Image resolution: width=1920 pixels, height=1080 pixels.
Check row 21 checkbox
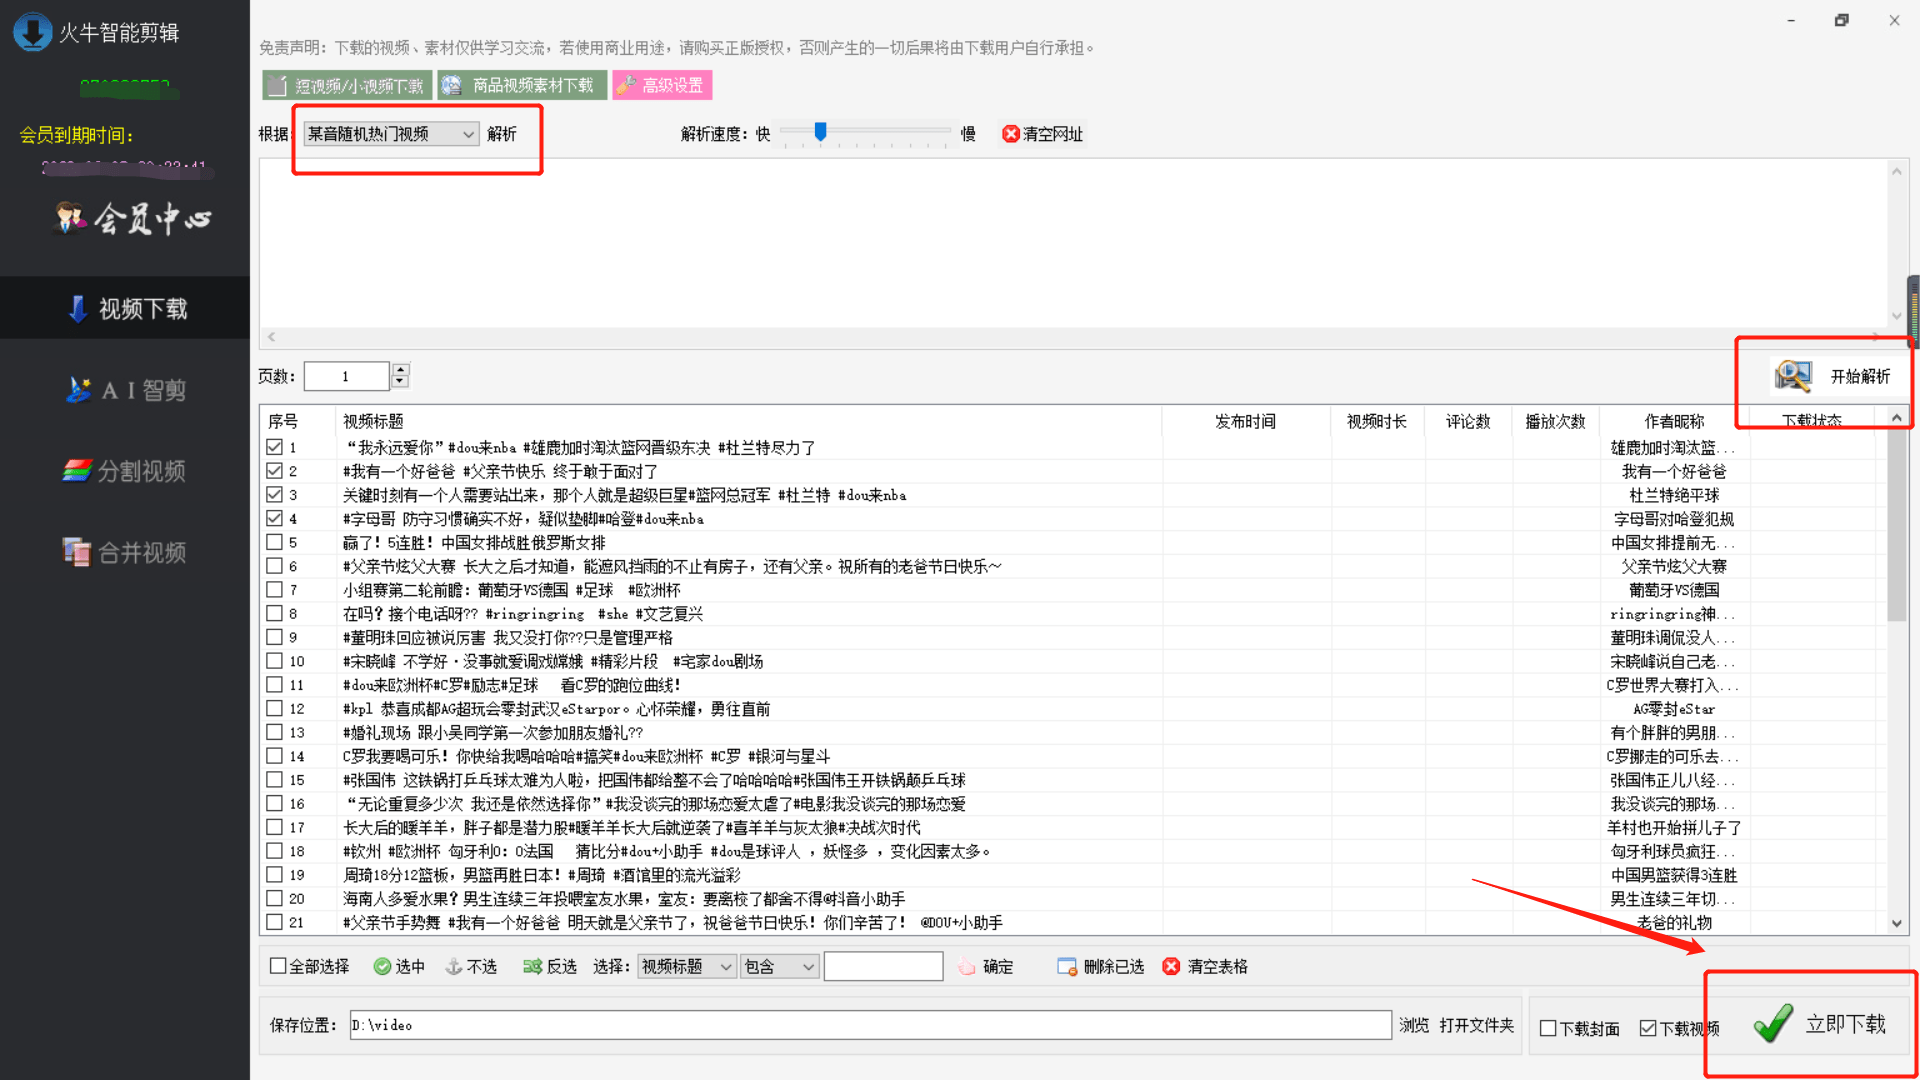pos(274,922)
